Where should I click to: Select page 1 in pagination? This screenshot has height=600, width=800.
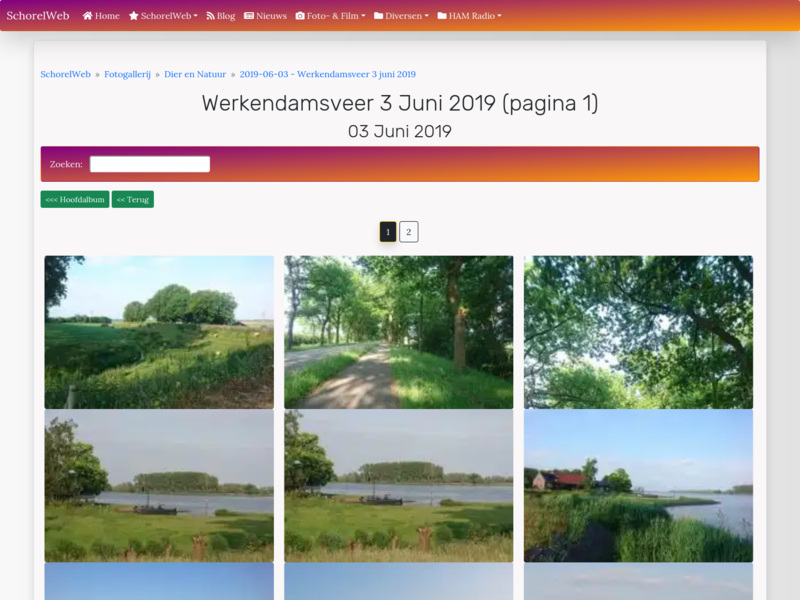(x=388, y=232)
